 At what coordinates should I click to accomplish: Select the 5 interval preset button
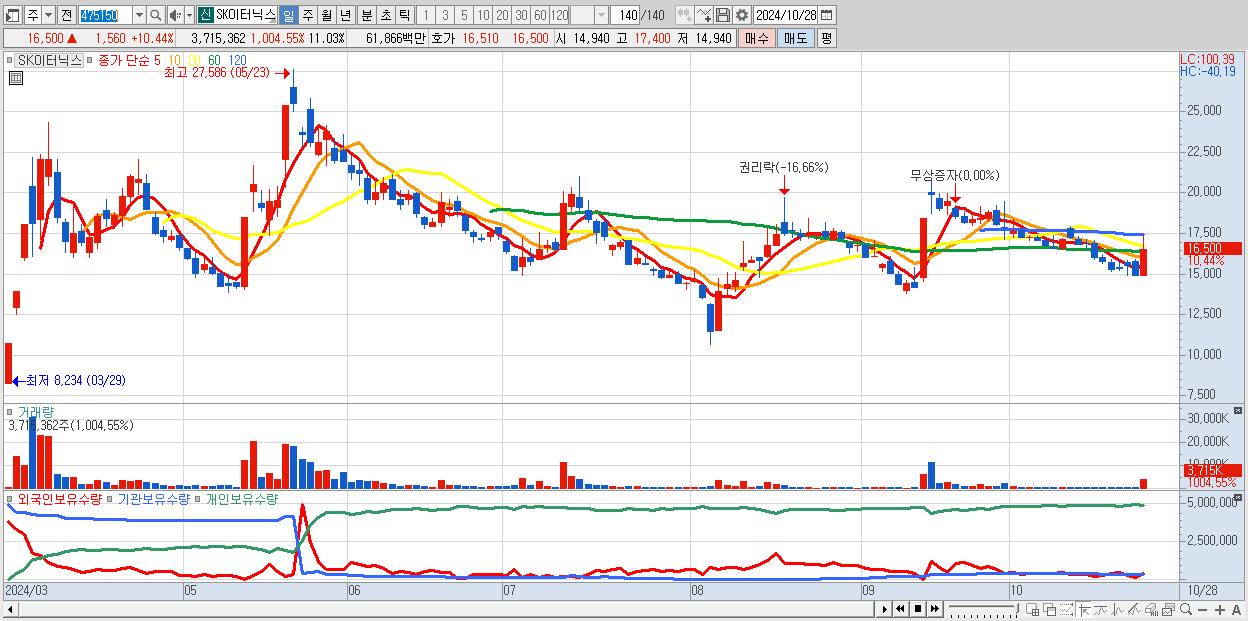click(464, 15)
